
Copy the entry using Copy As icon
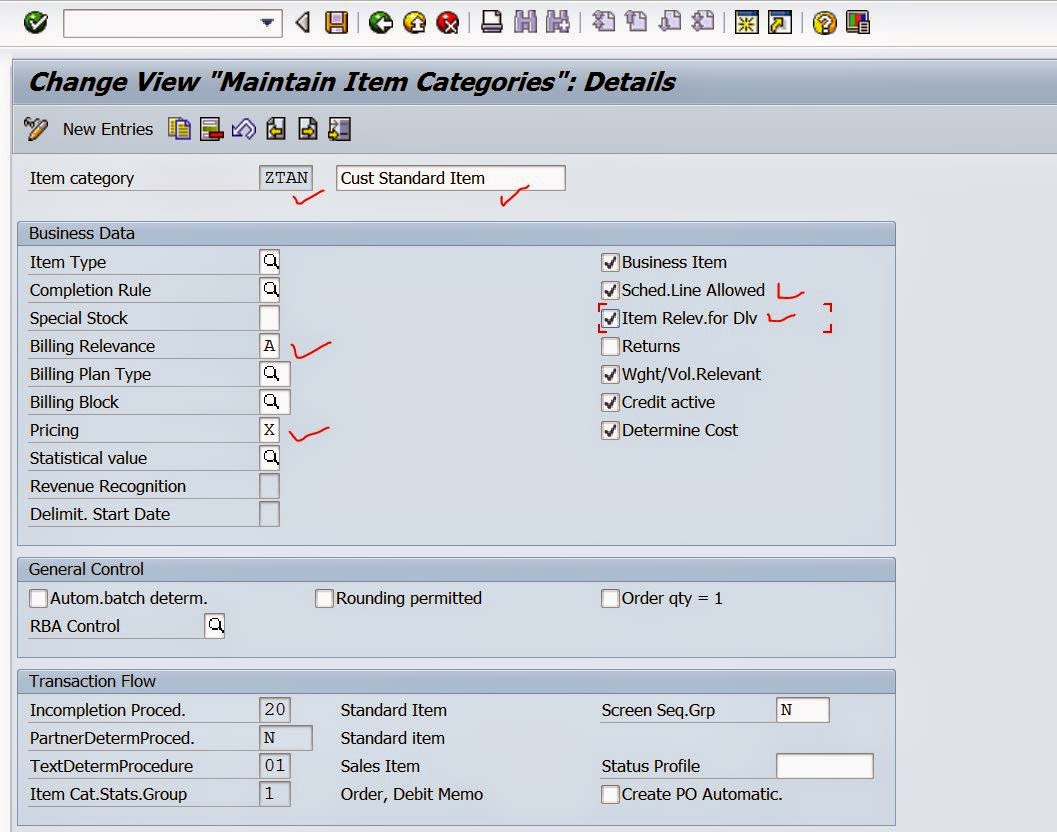pos(178,129)
